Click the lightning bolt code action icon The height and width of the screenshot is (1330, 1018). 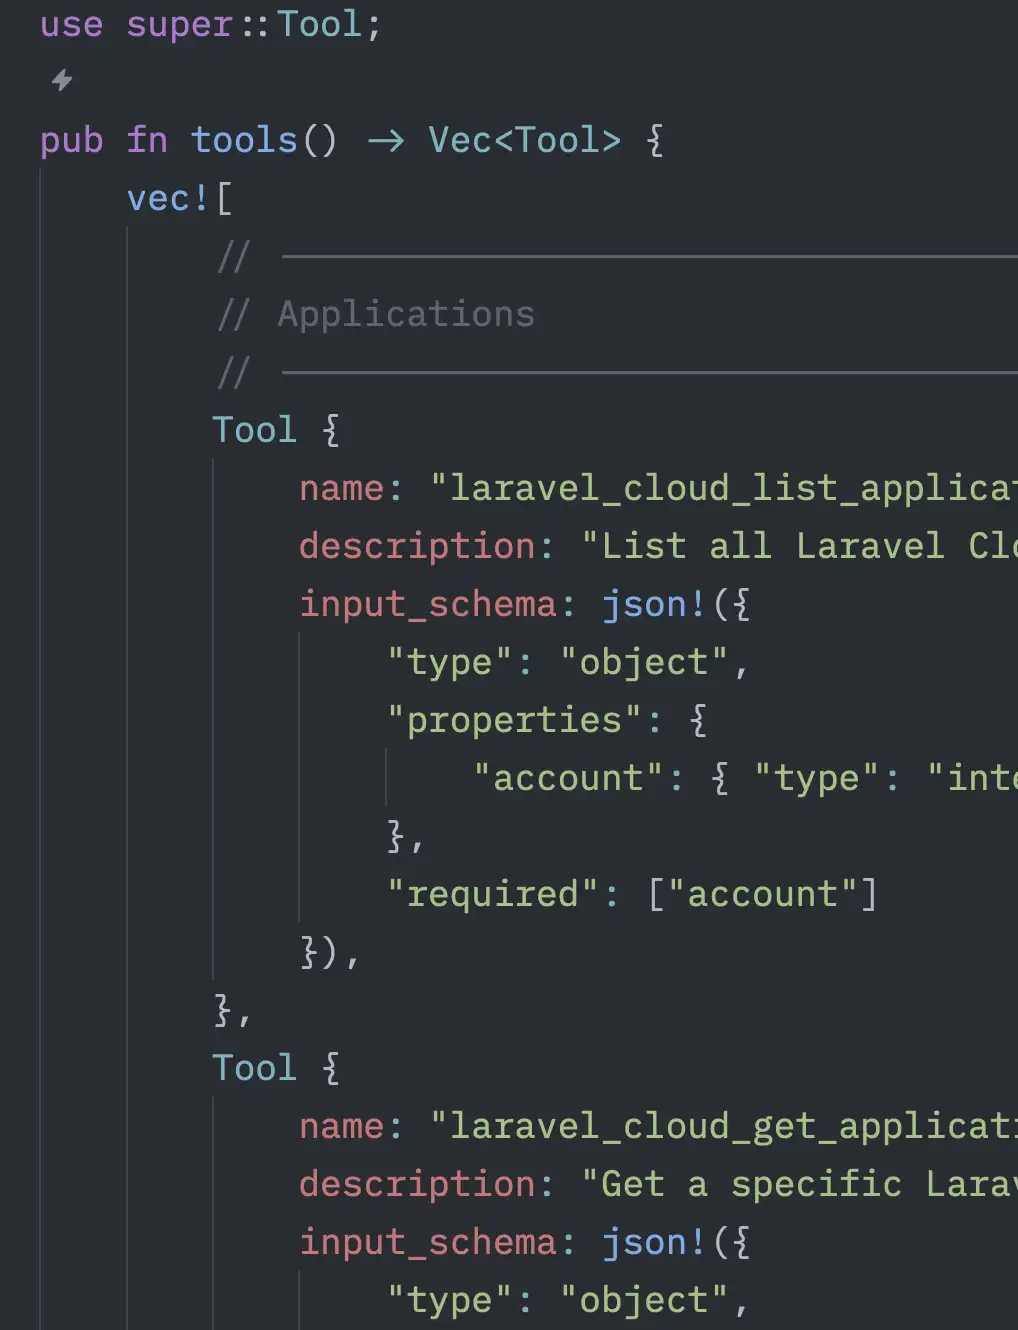pos(62,80)
